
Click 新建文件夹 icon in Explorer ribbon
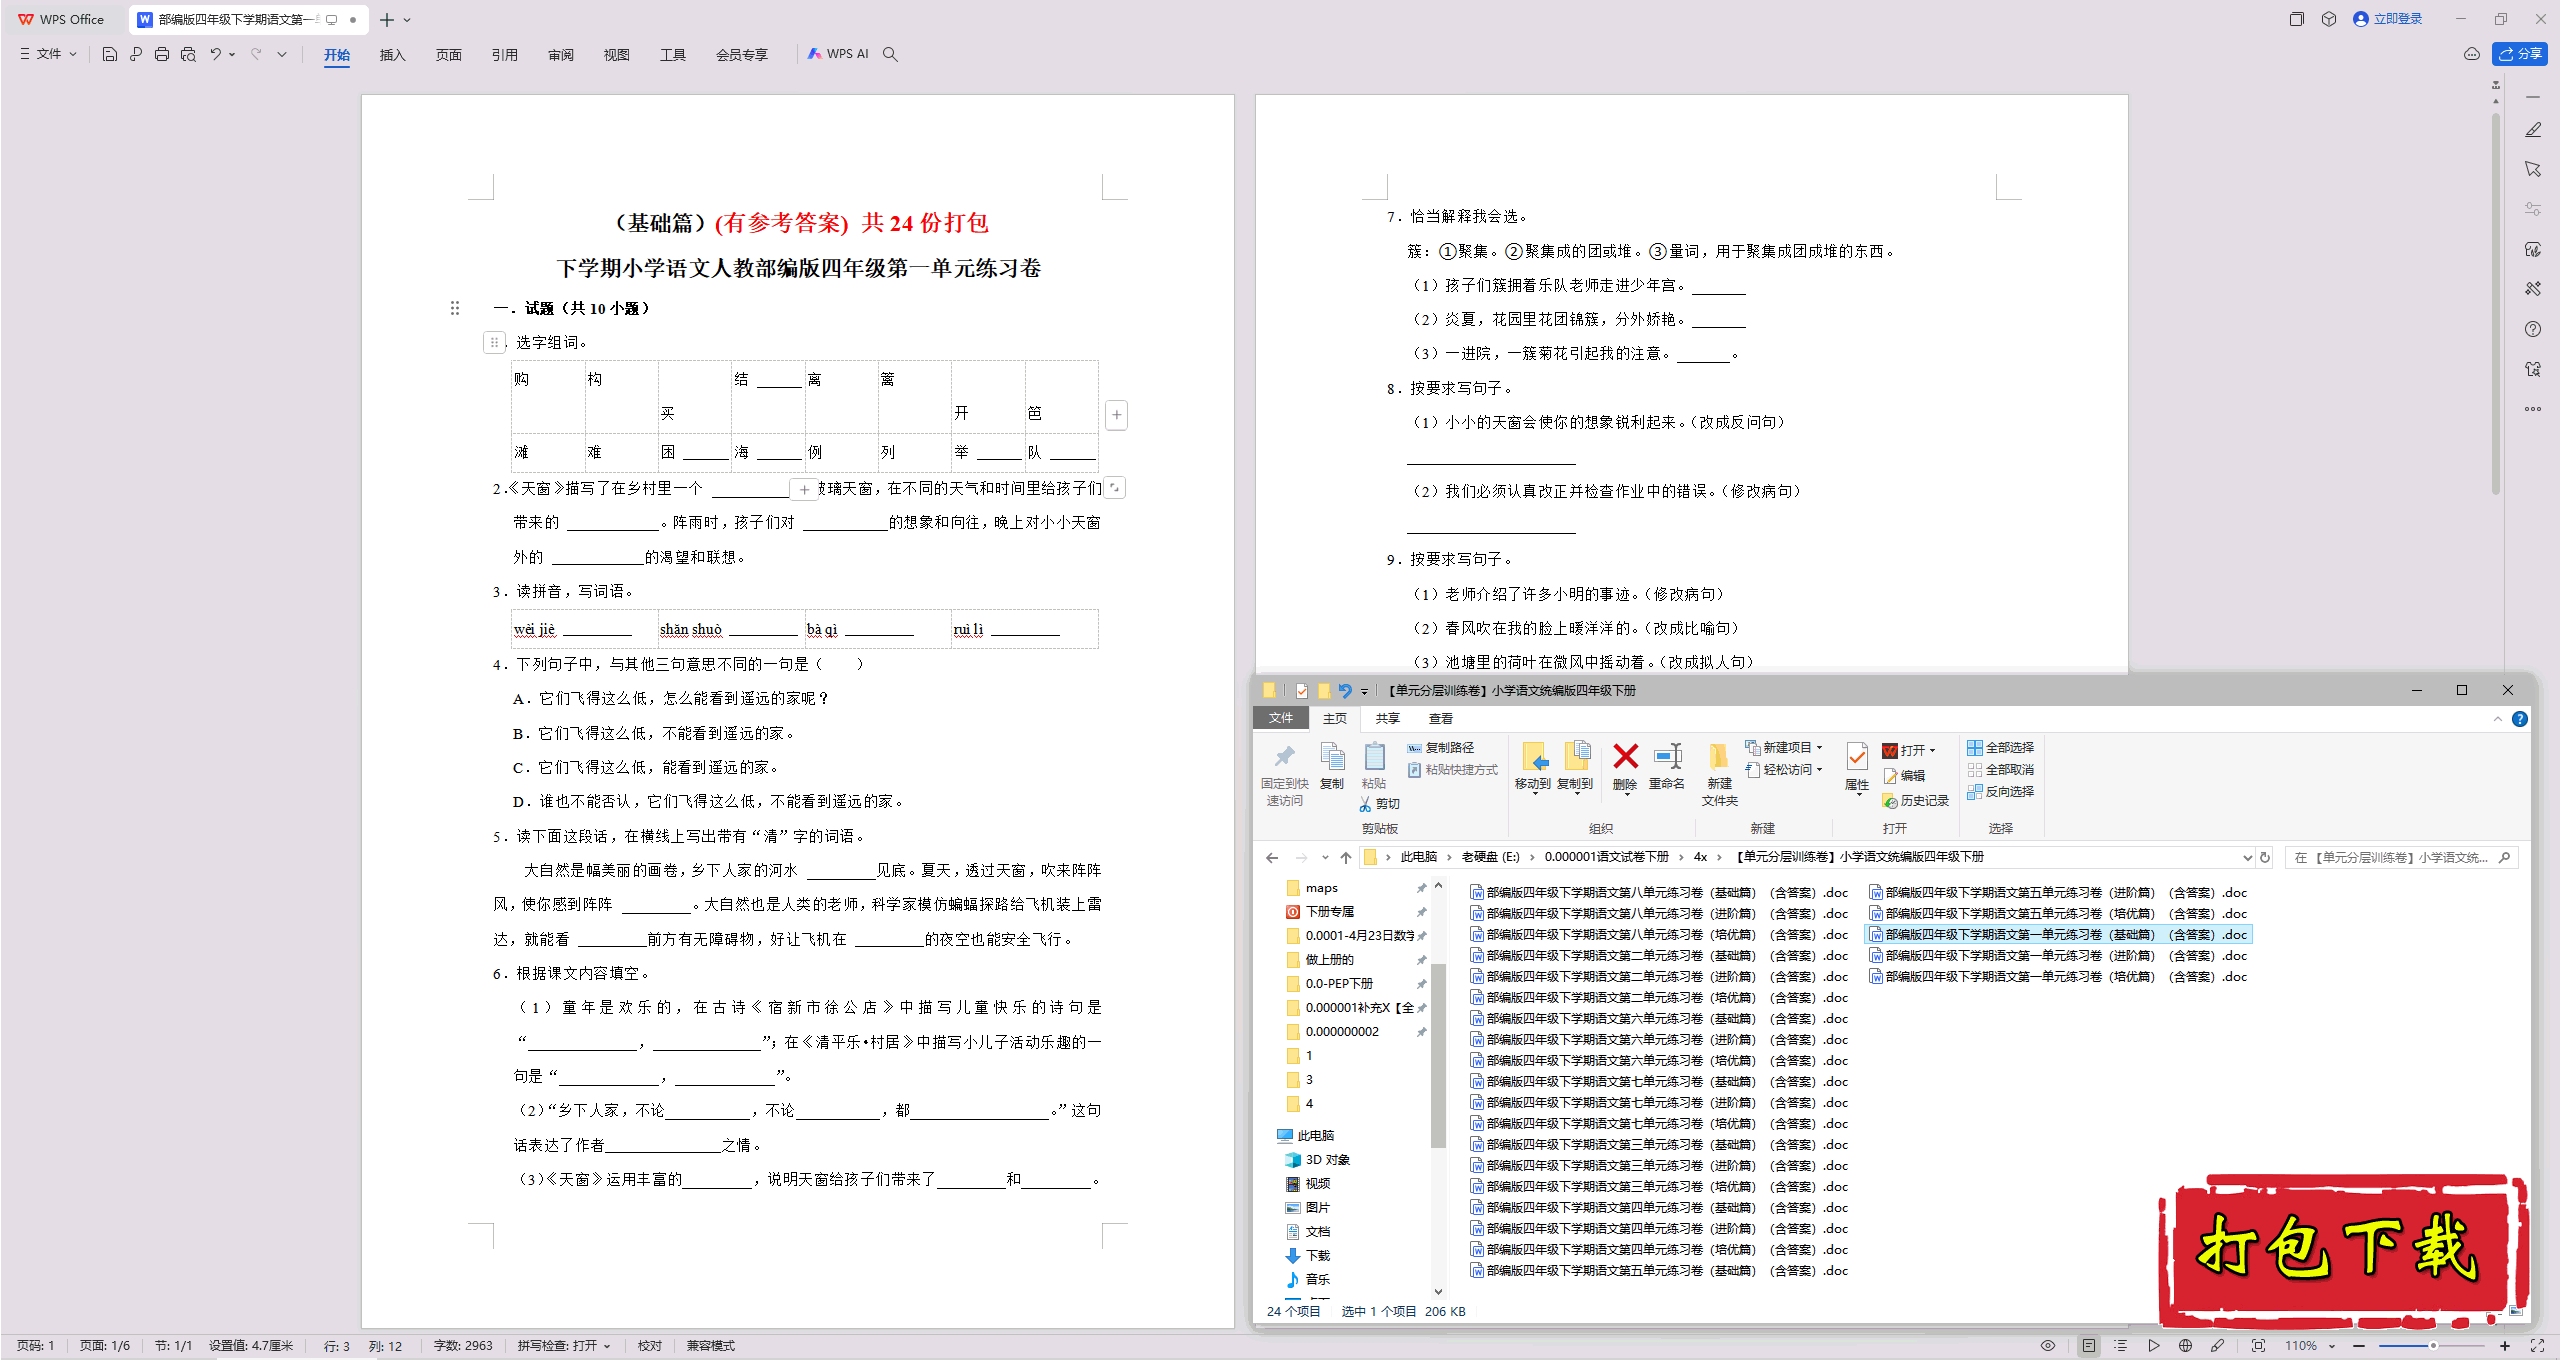tap(1719, 774)
